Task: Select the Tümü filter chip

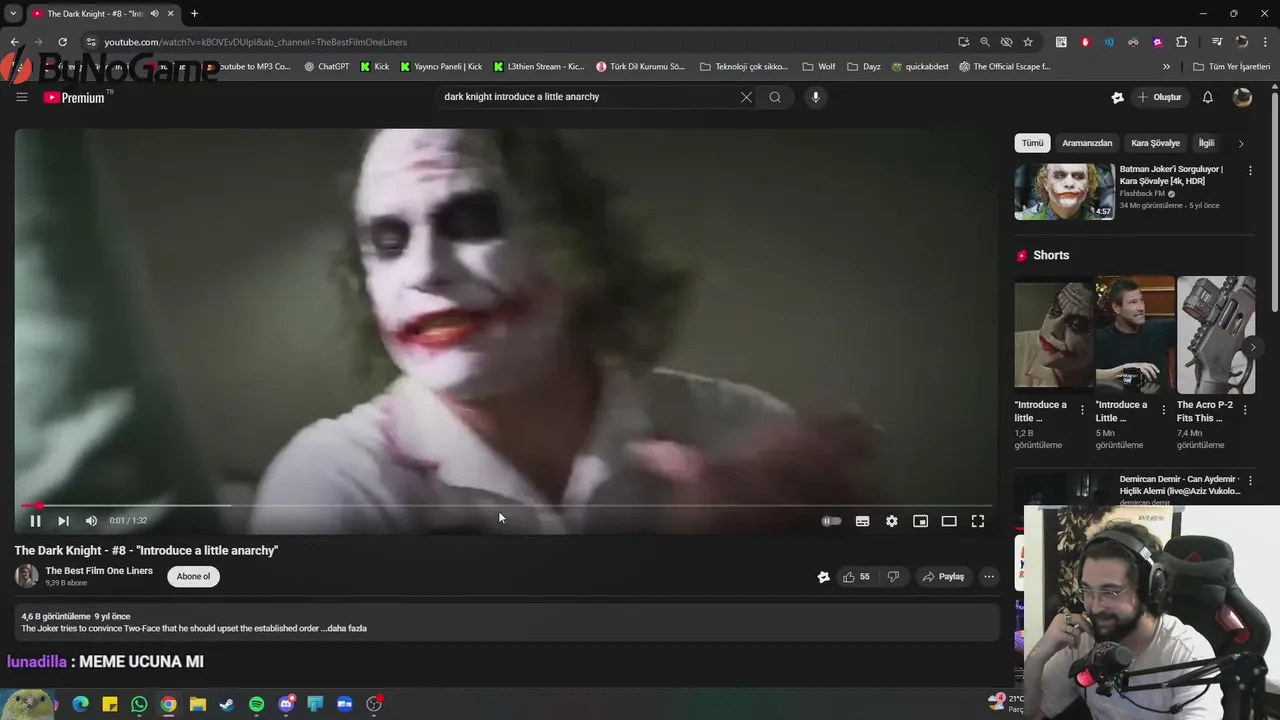Action: point(1032,143)
